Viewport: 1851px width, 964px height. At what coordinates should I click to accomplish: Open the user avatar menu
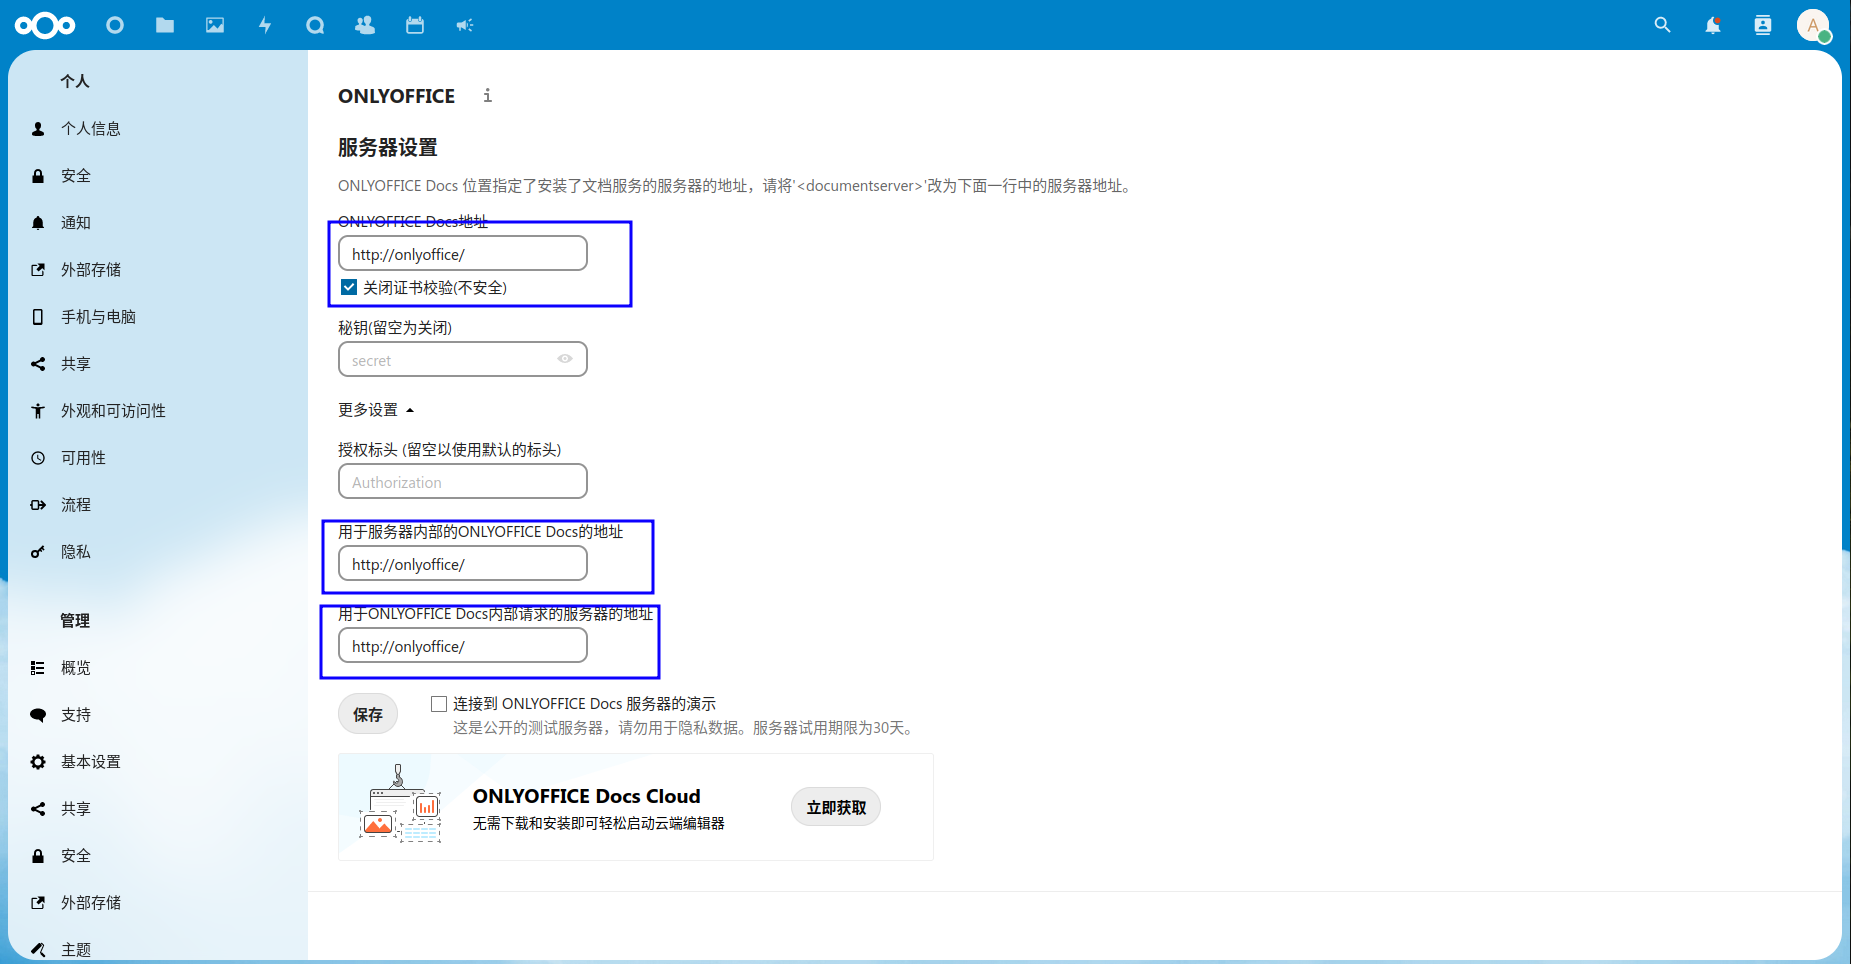1815,26
